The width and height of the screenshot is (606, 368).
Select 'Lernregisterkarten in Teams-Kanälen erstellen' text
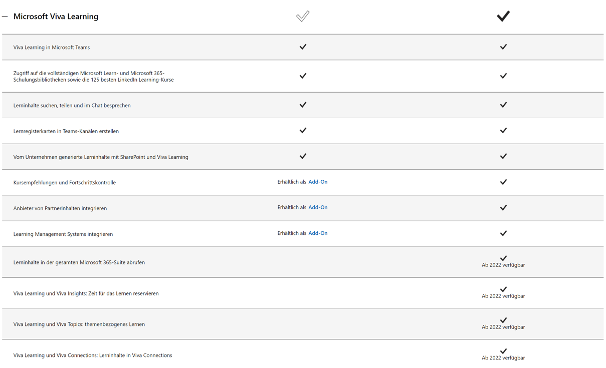point(66,131)
